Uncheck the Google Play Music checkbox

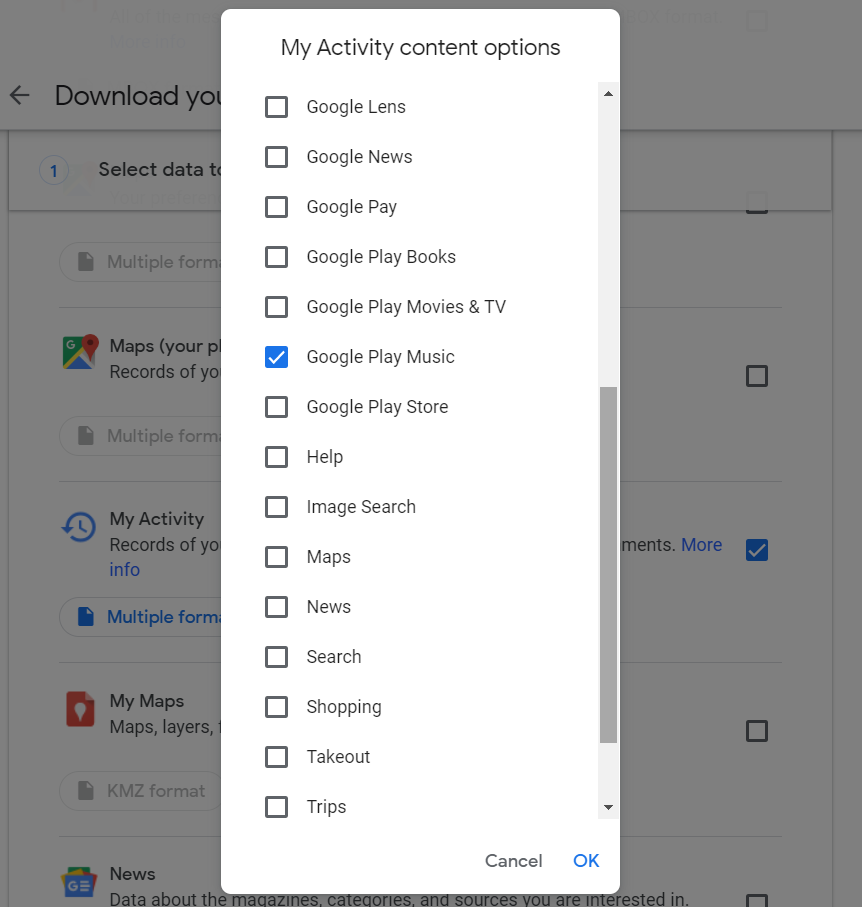tap(276, 357)
